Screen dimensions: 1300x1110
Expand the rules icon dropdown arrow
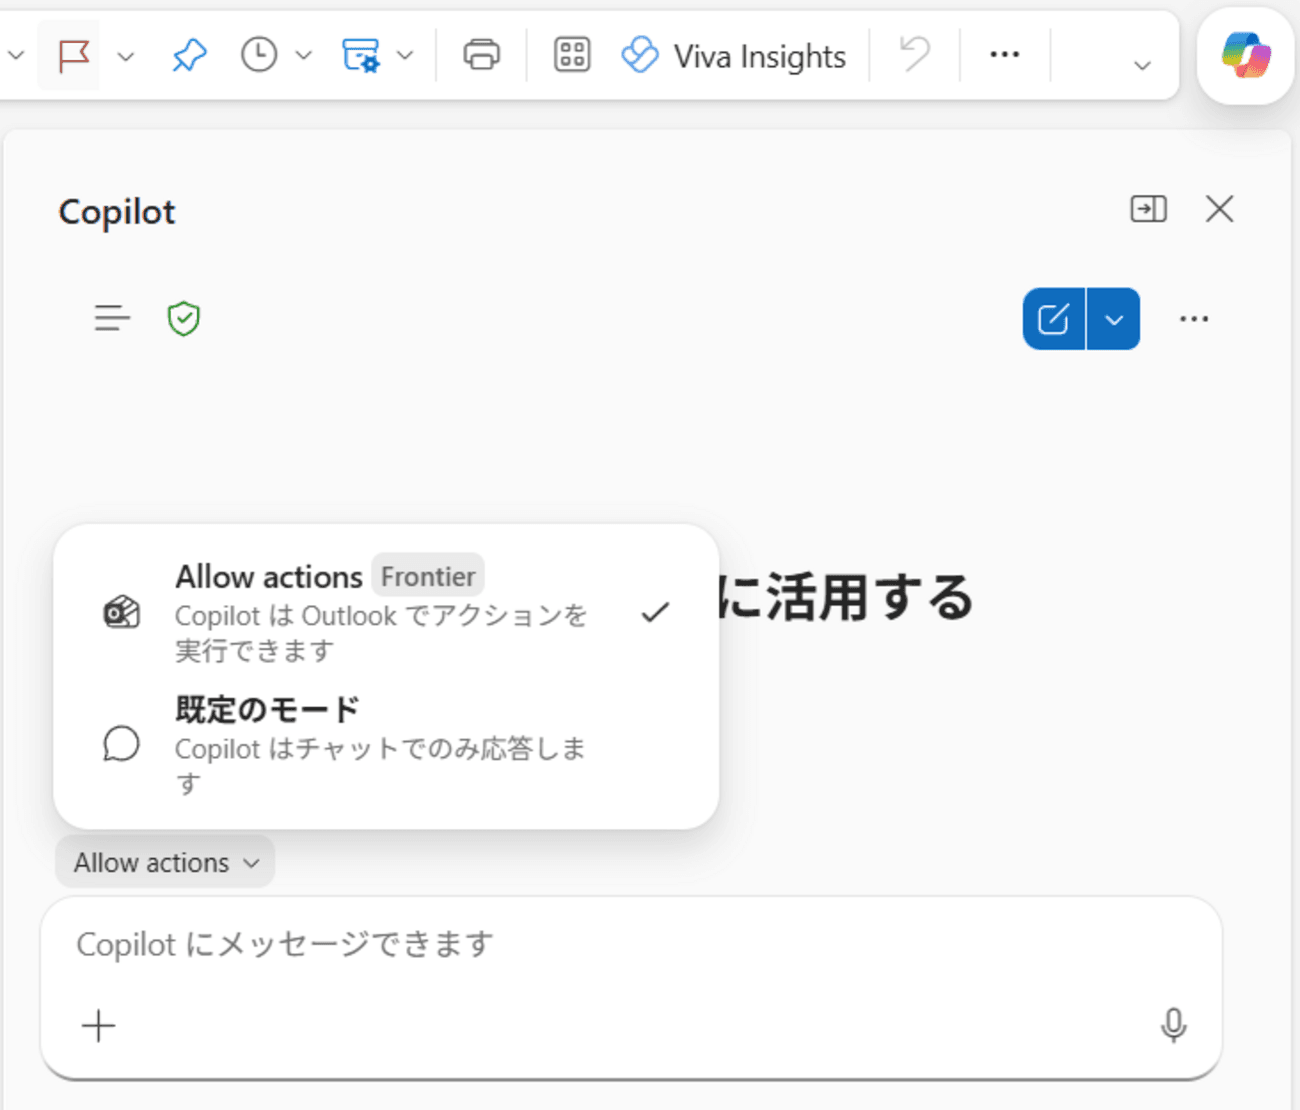pos(405,56)
